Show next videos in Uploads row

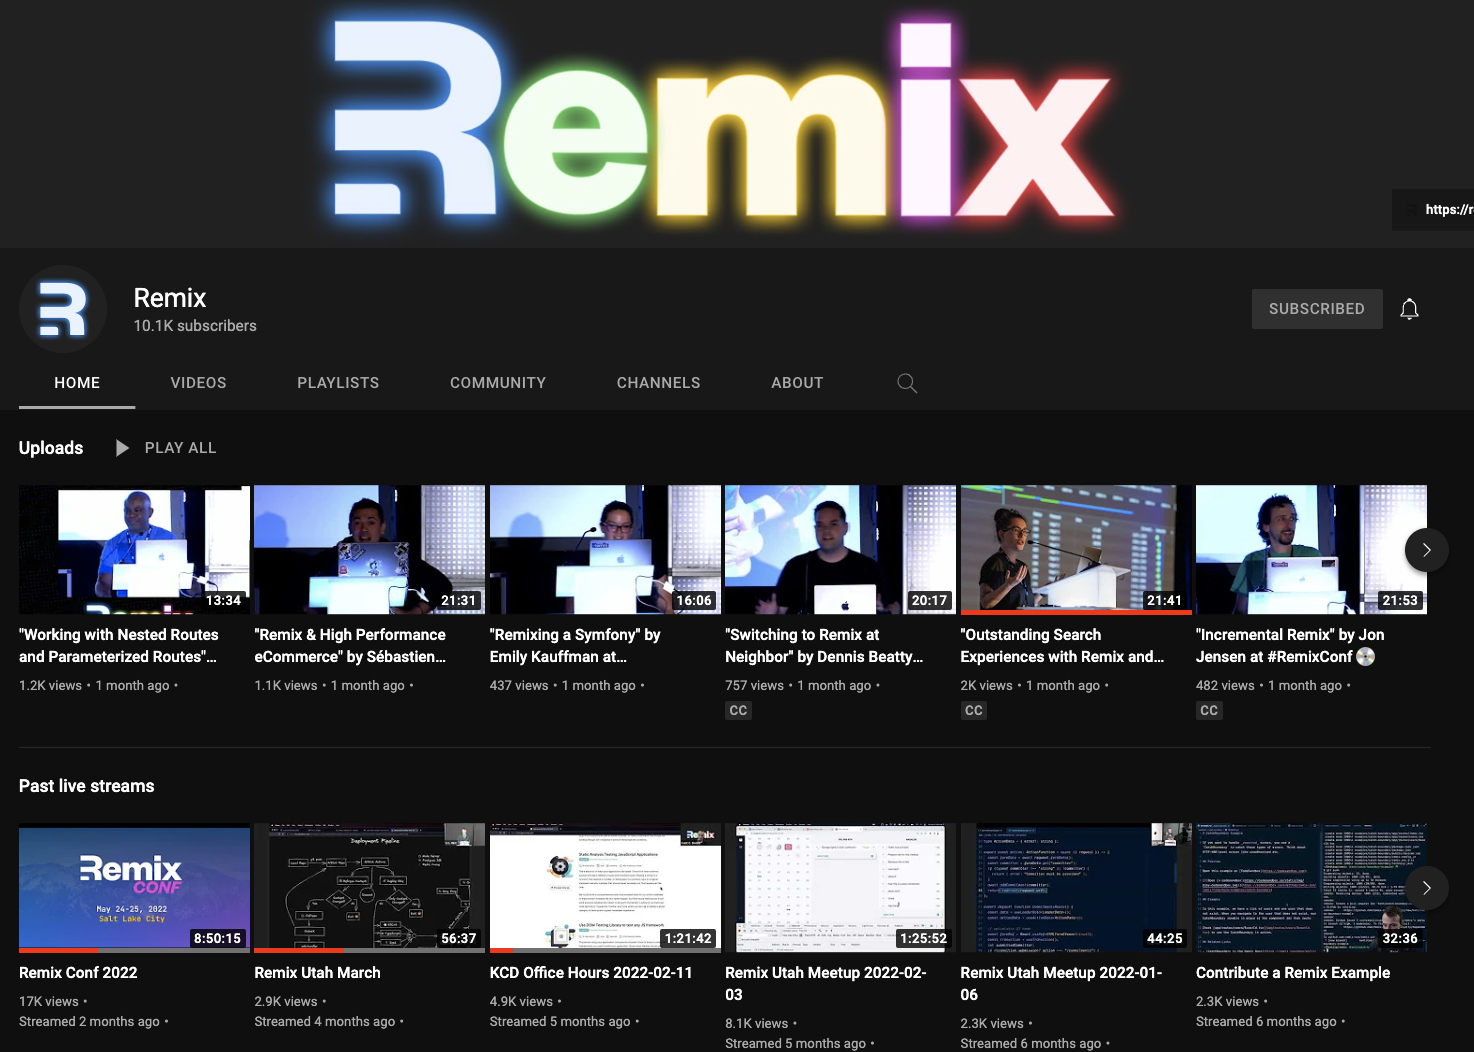coord(1426,550)
